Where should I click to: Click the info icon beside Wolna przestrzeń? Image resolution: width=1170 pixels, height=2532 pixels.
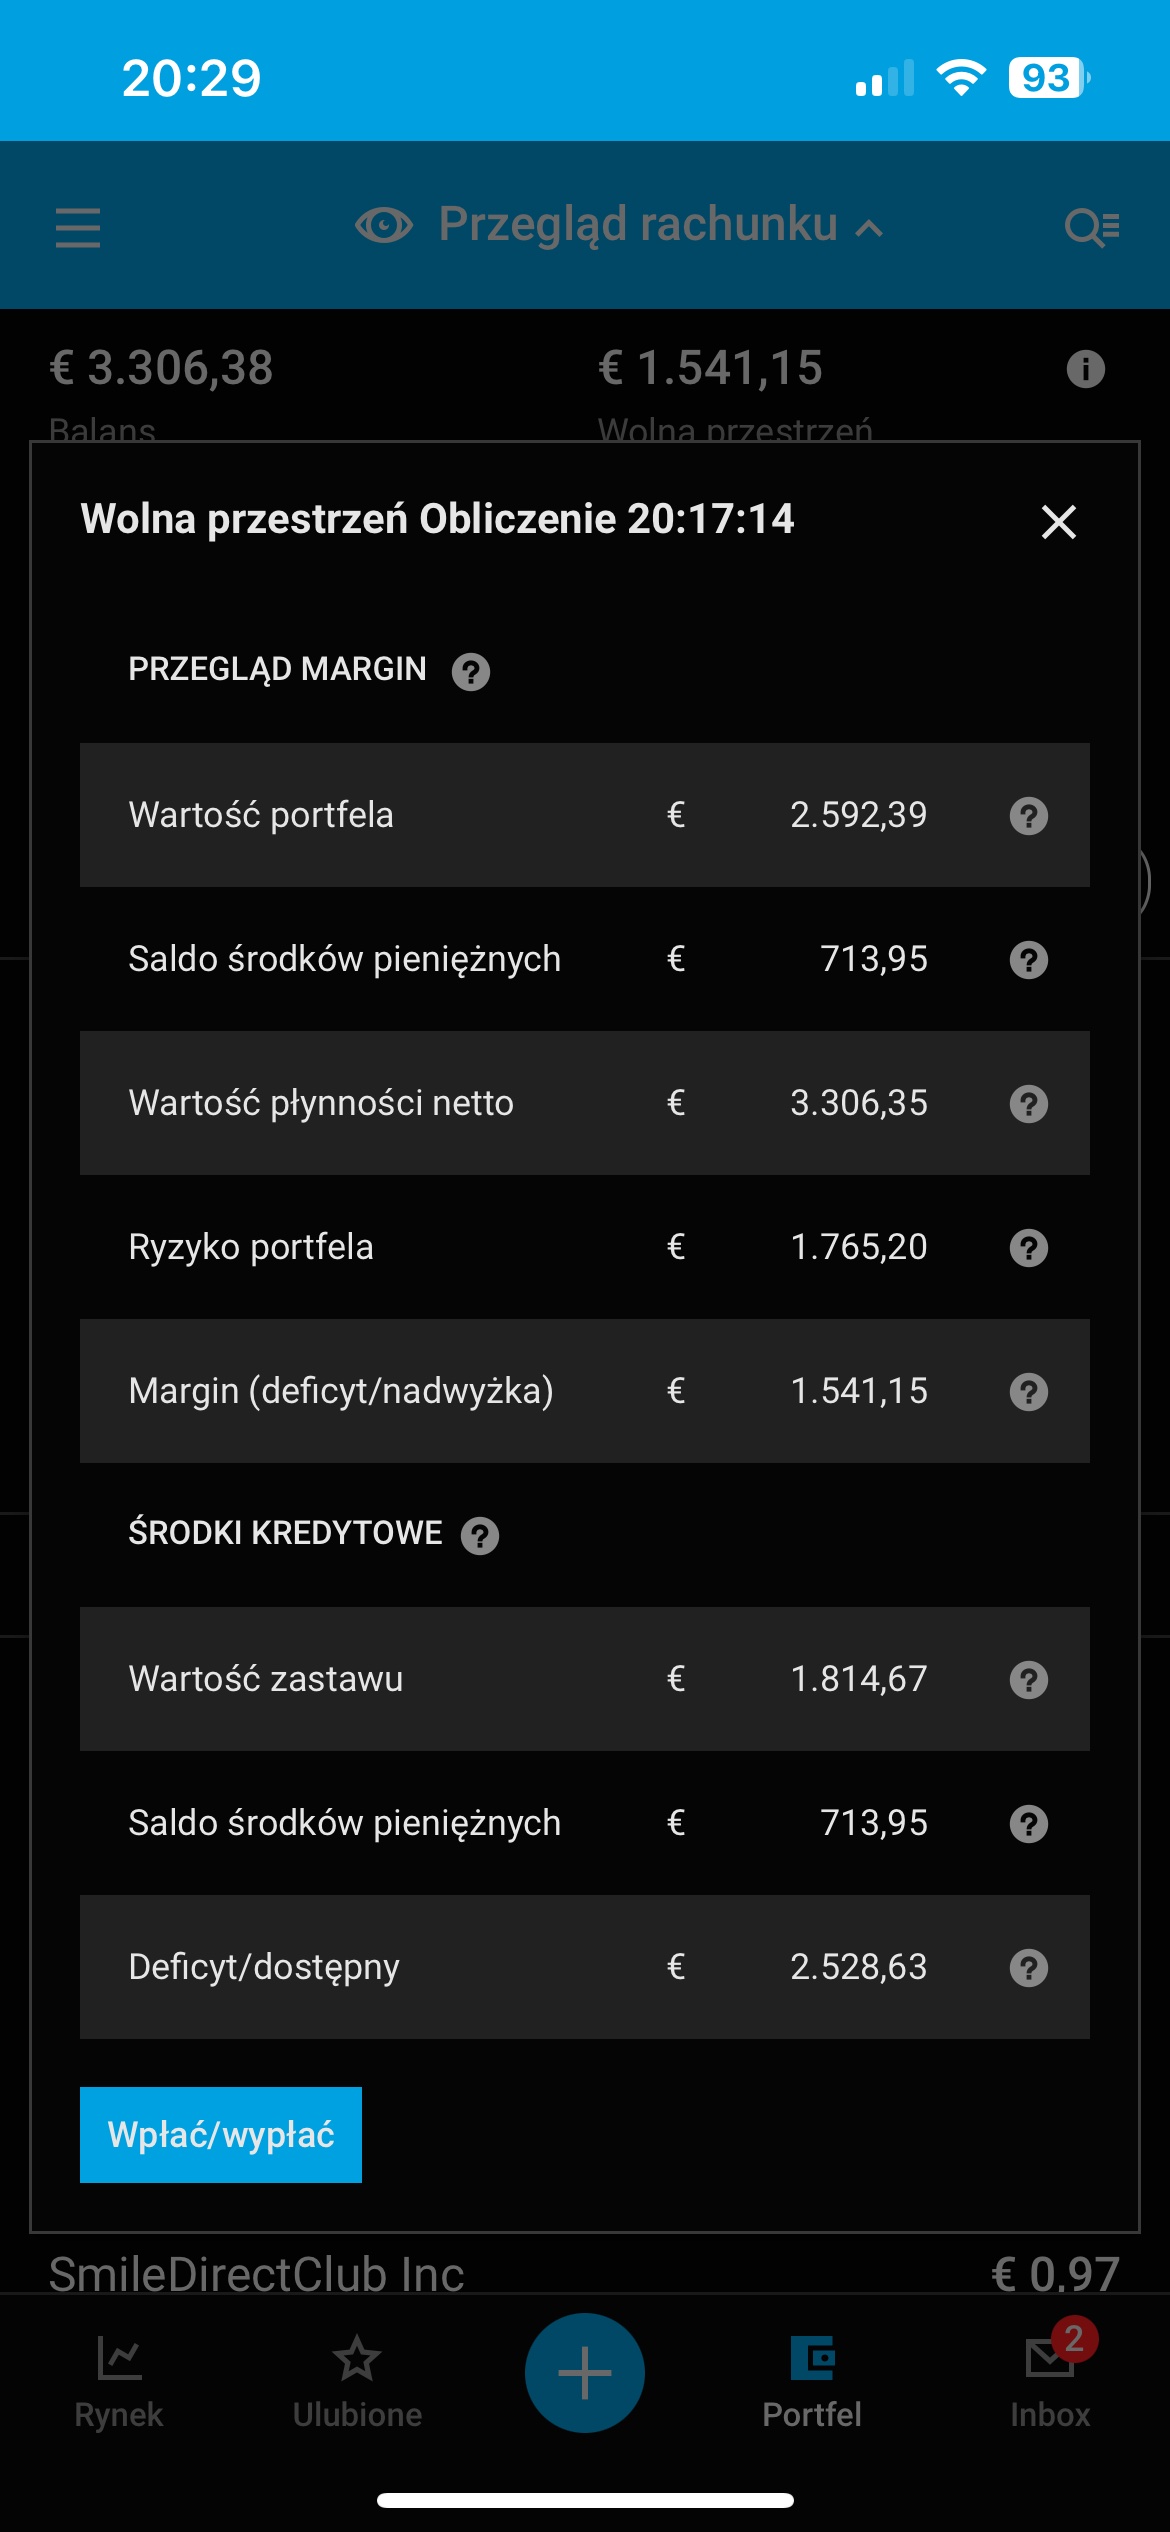point(1085,369)
